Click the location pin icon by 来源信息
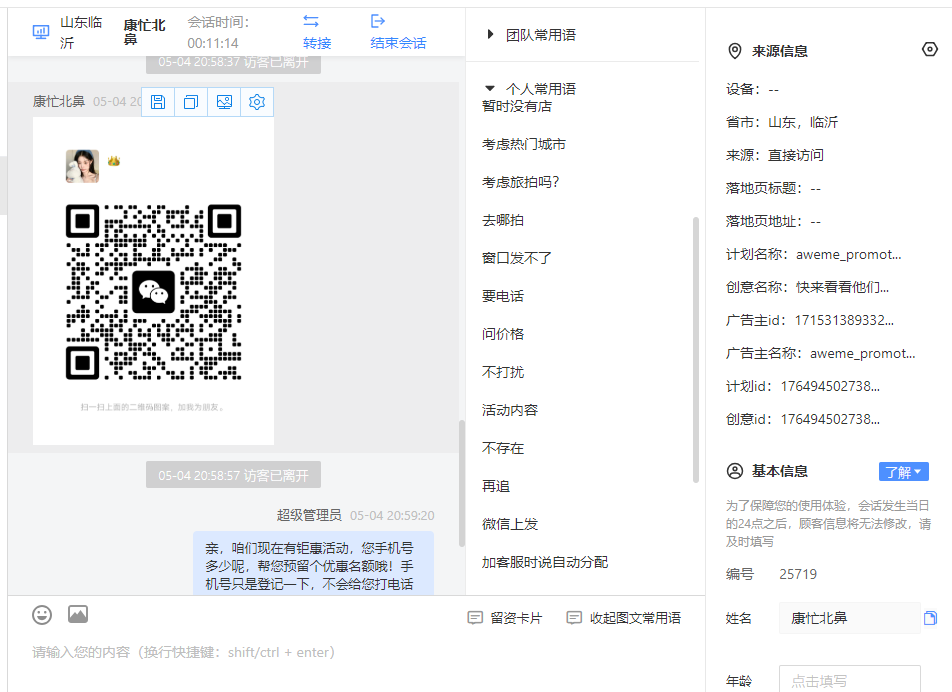The image size is (952, 692). click(x=735, y=51)
